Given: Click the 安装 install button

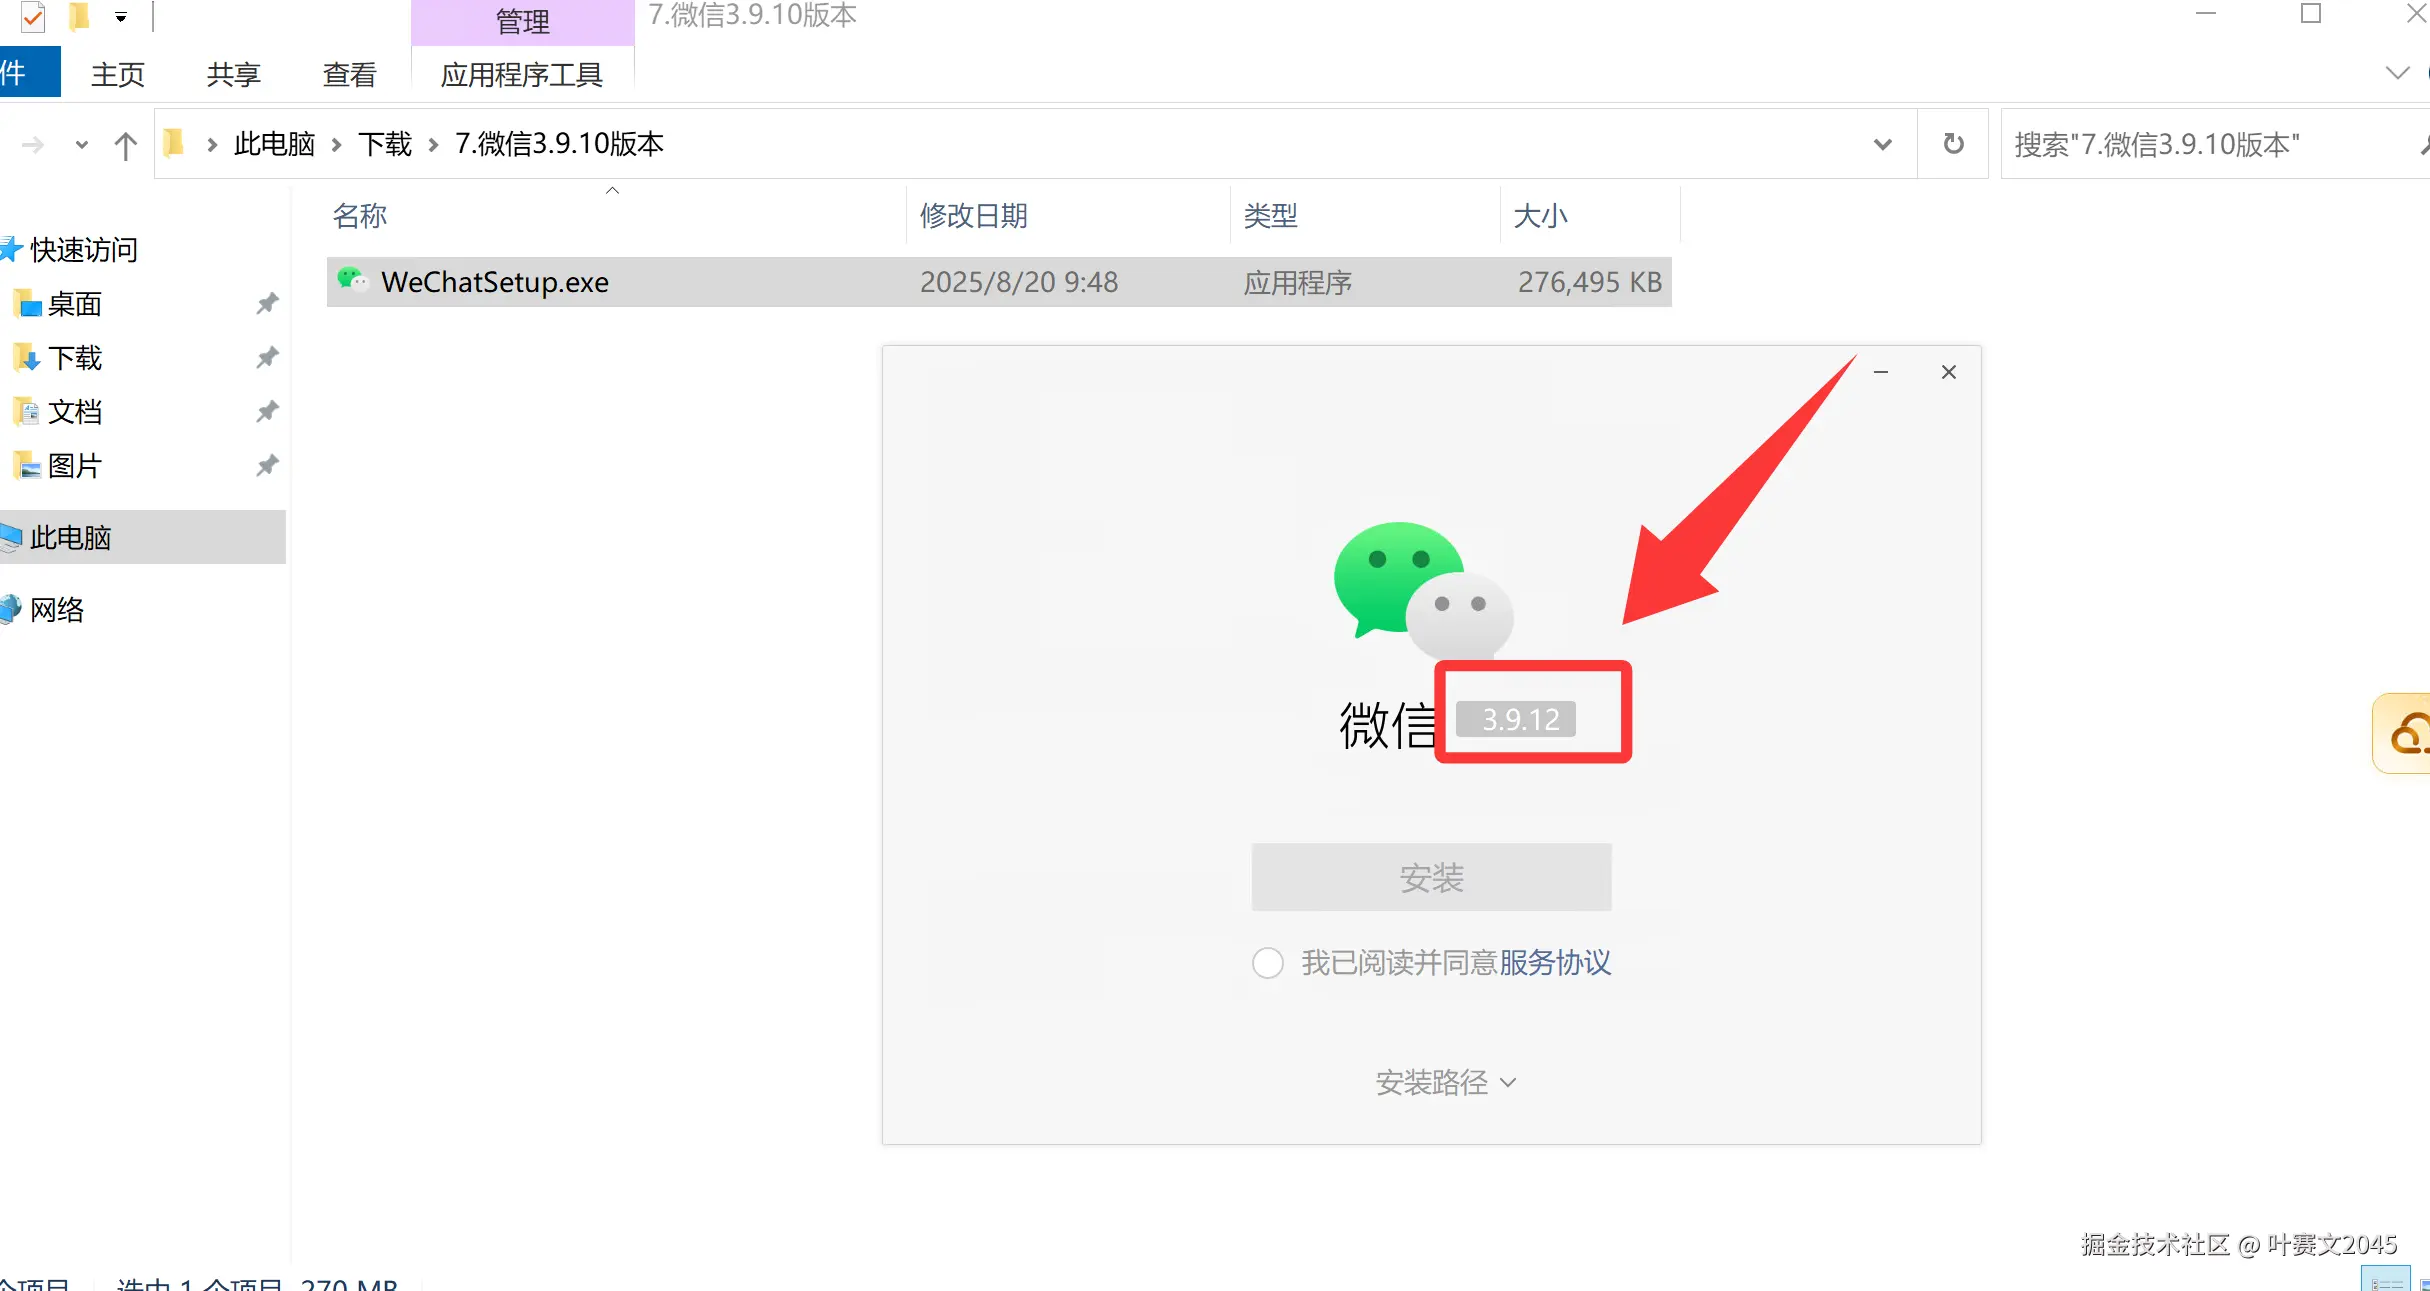Looking at the screenshot, I should (x=1431, y=877).
